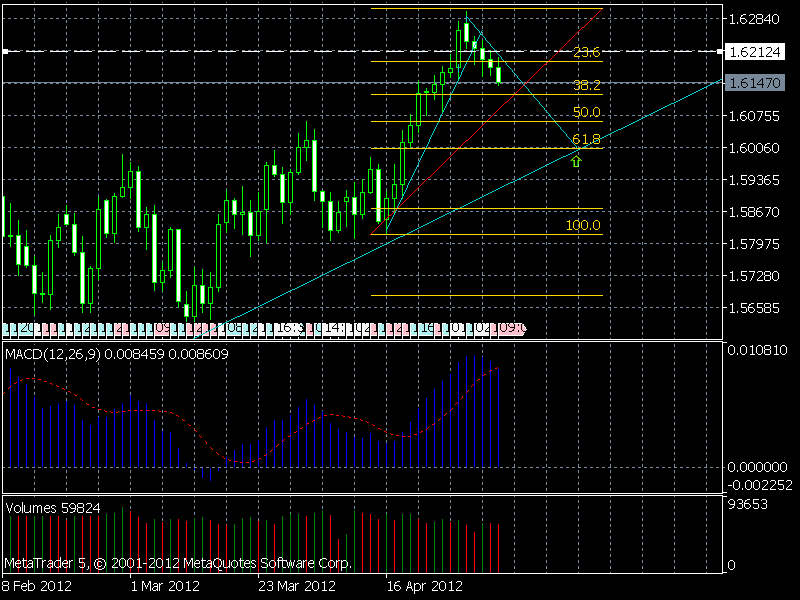800x600 pixels.
Task: Select the 23.6 Fibonacci level label
Action: point(586,52)
